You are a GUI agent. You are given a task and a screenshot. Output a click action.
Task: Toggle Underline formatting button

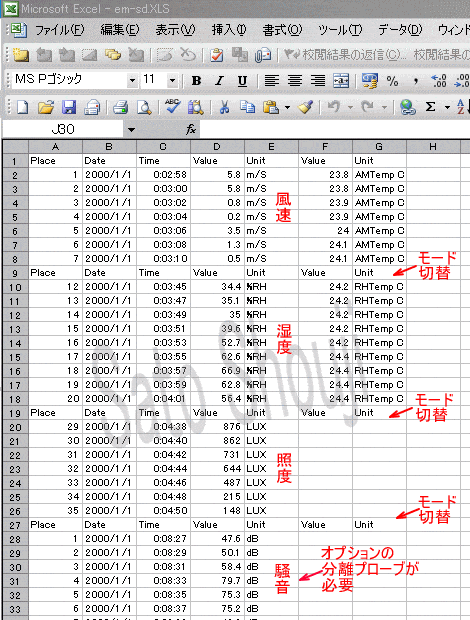242,81
